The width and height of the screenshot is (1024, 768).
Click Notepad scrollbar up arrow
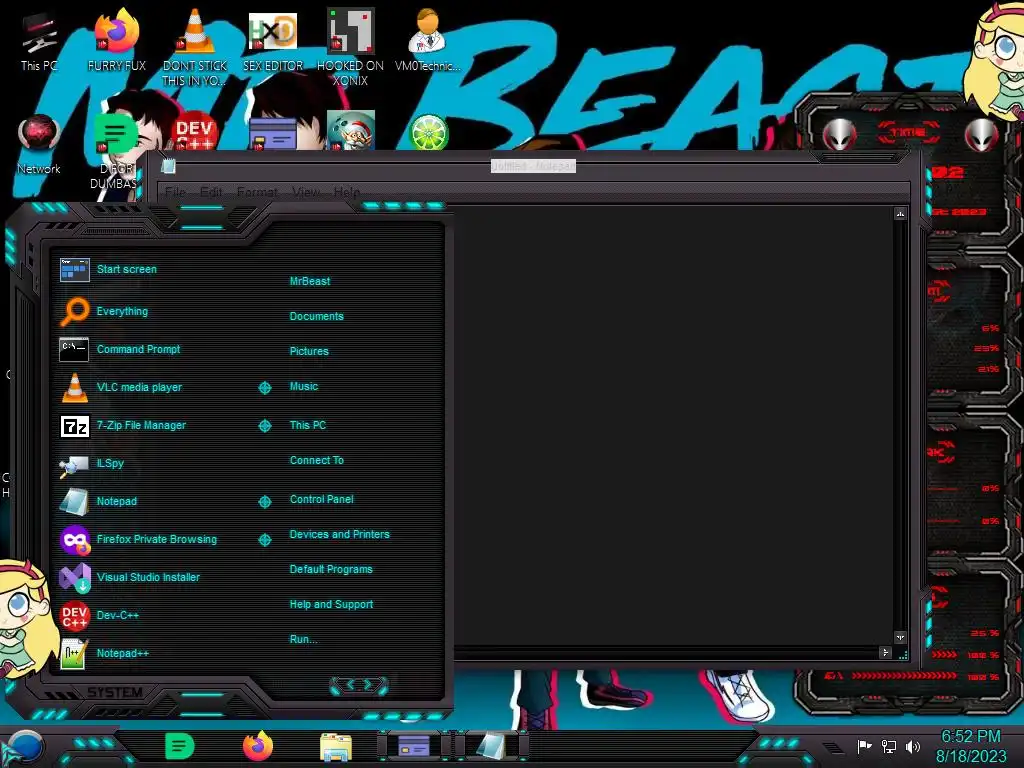[x=901, y=214]
